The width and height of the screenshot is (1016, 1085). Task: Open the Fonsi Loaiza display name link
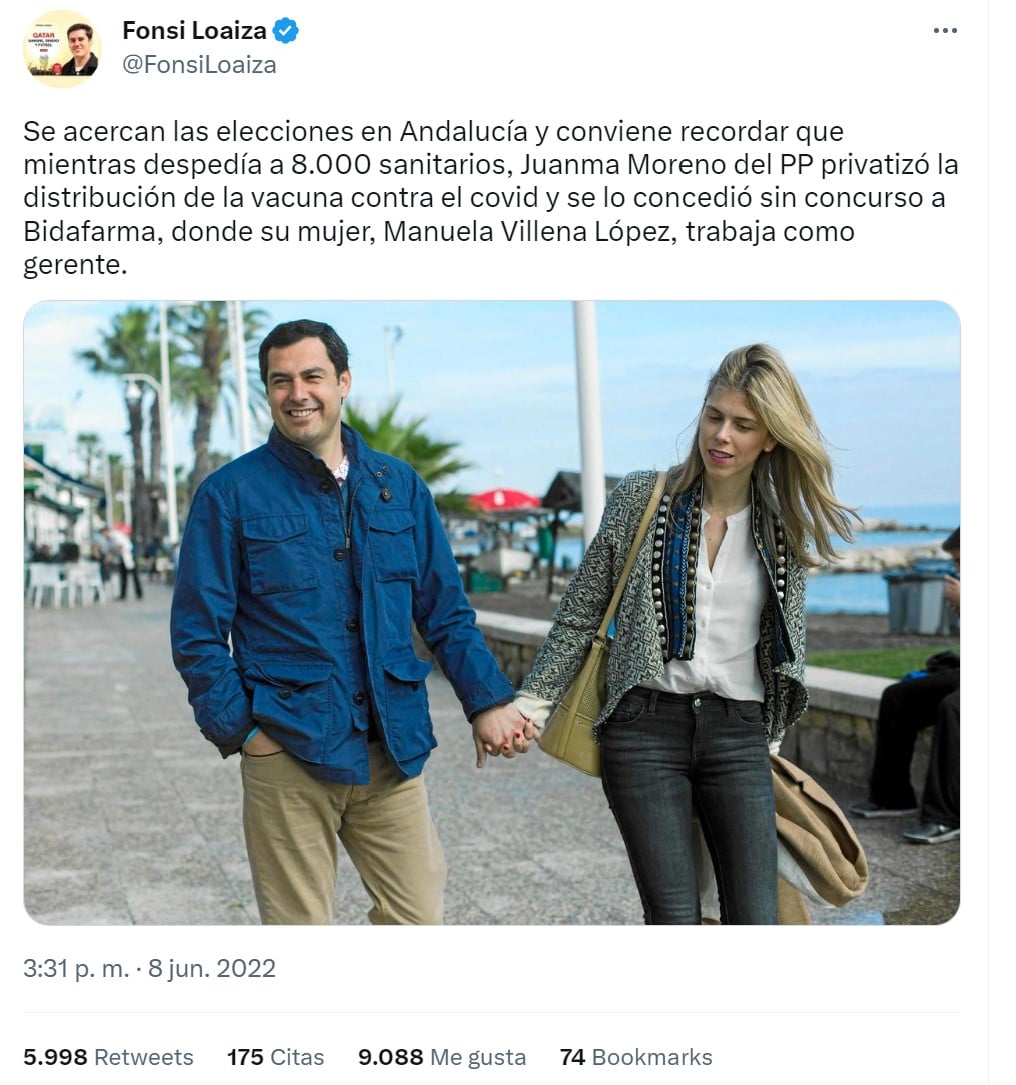[194, 30]
